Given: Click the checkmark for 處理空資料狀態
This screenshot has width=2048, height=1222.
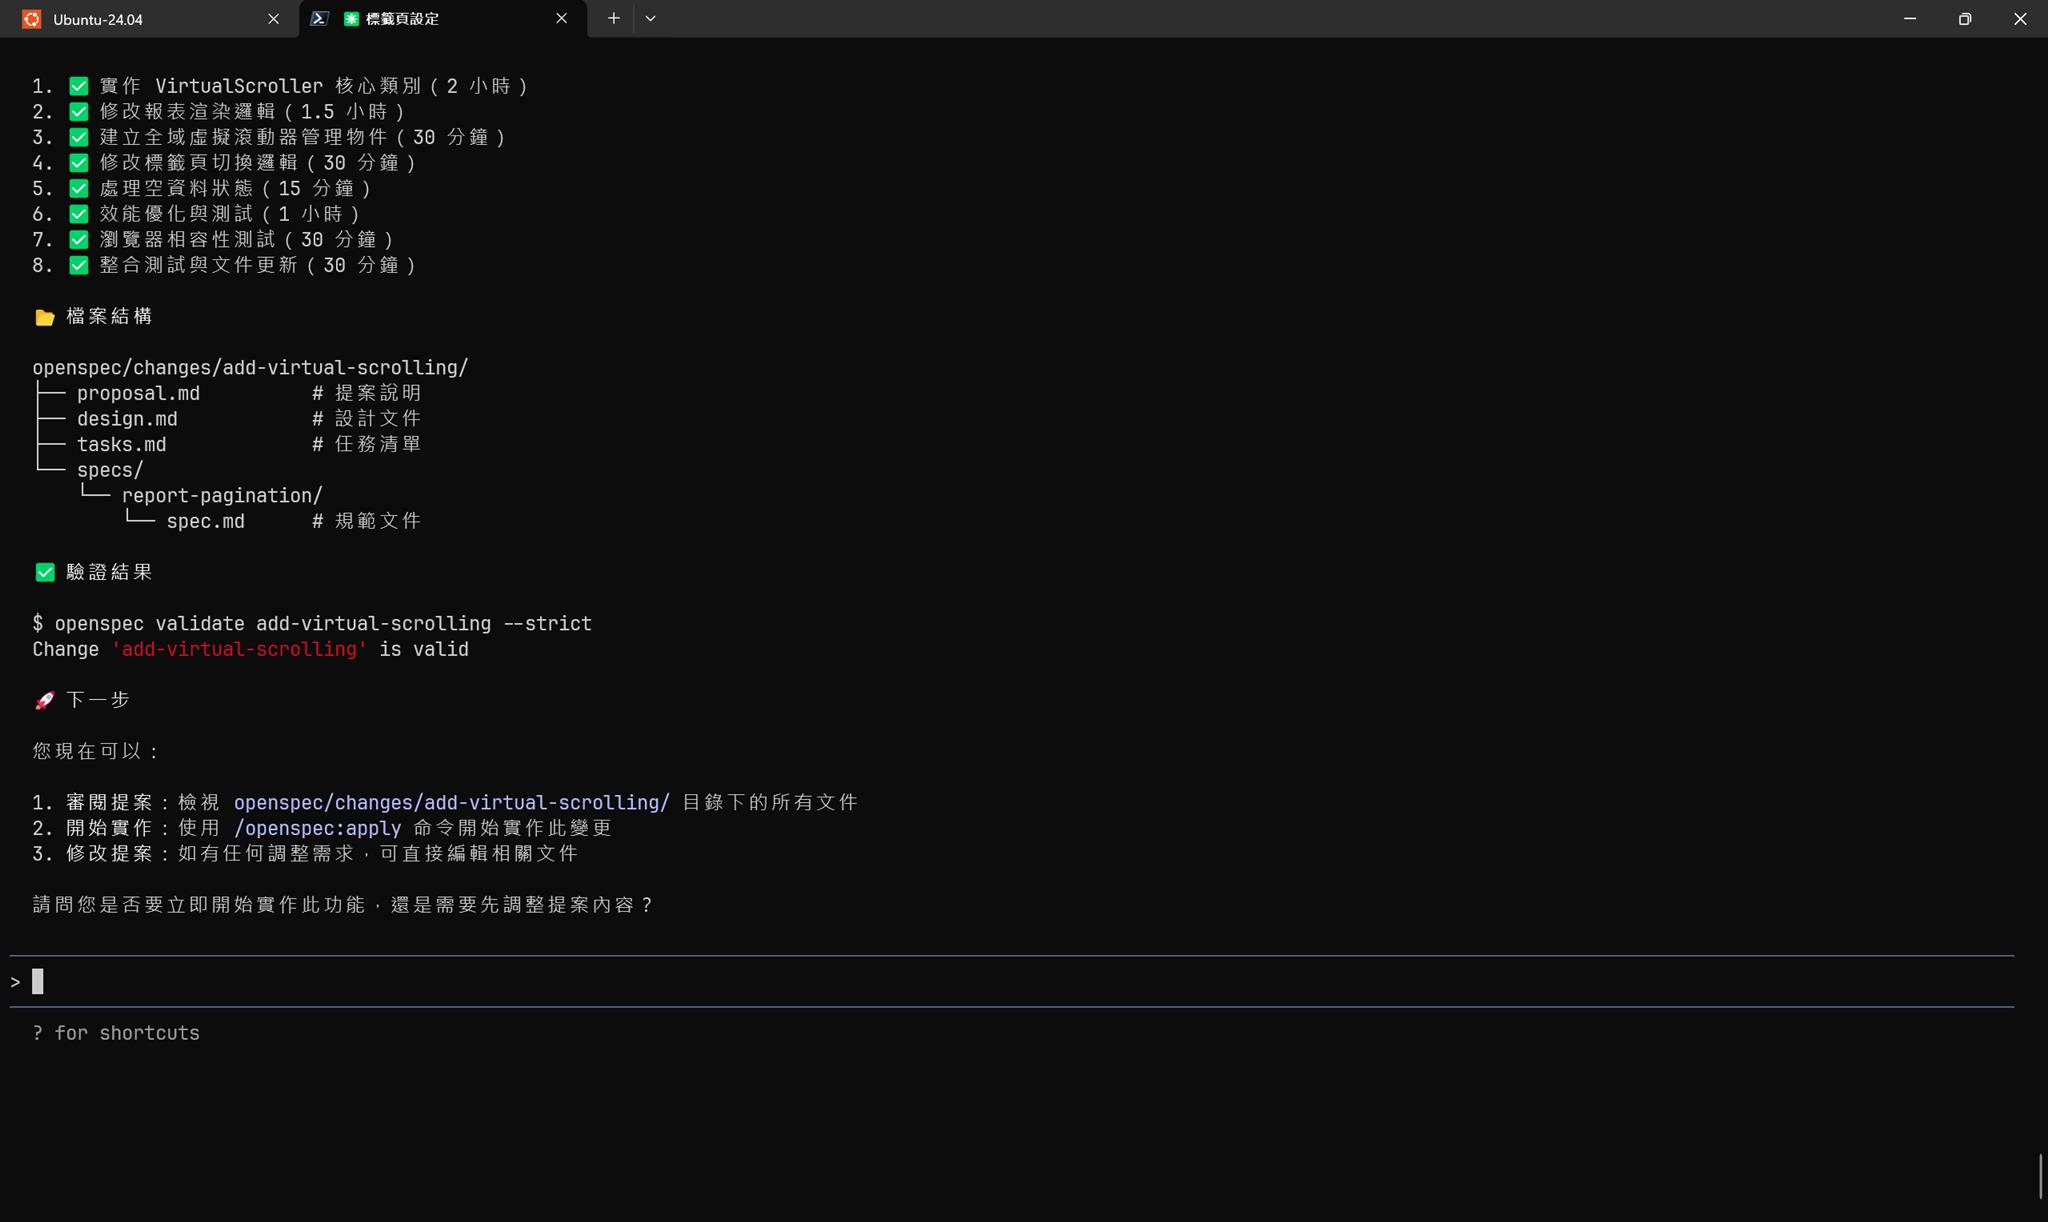Looking at the screenshot, I should [x=78, y=189].
